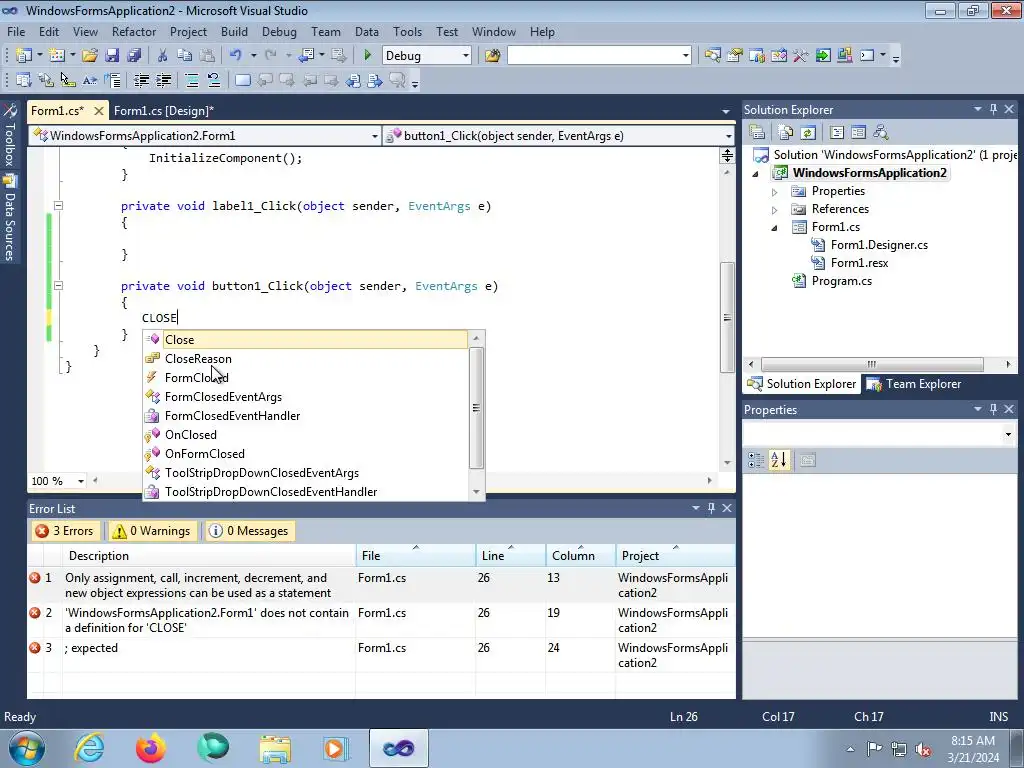
Task: Collapse the Form1.cs node in Solution Explorer
Action: (x=775, y=228)
